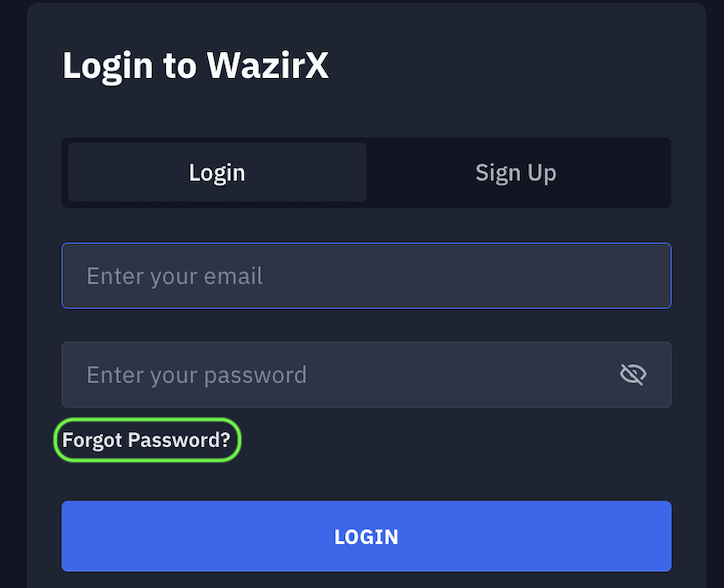Show the hidden password using the eye icon
The height and width of the screenshot is (588, 724).
click(633, 375)
